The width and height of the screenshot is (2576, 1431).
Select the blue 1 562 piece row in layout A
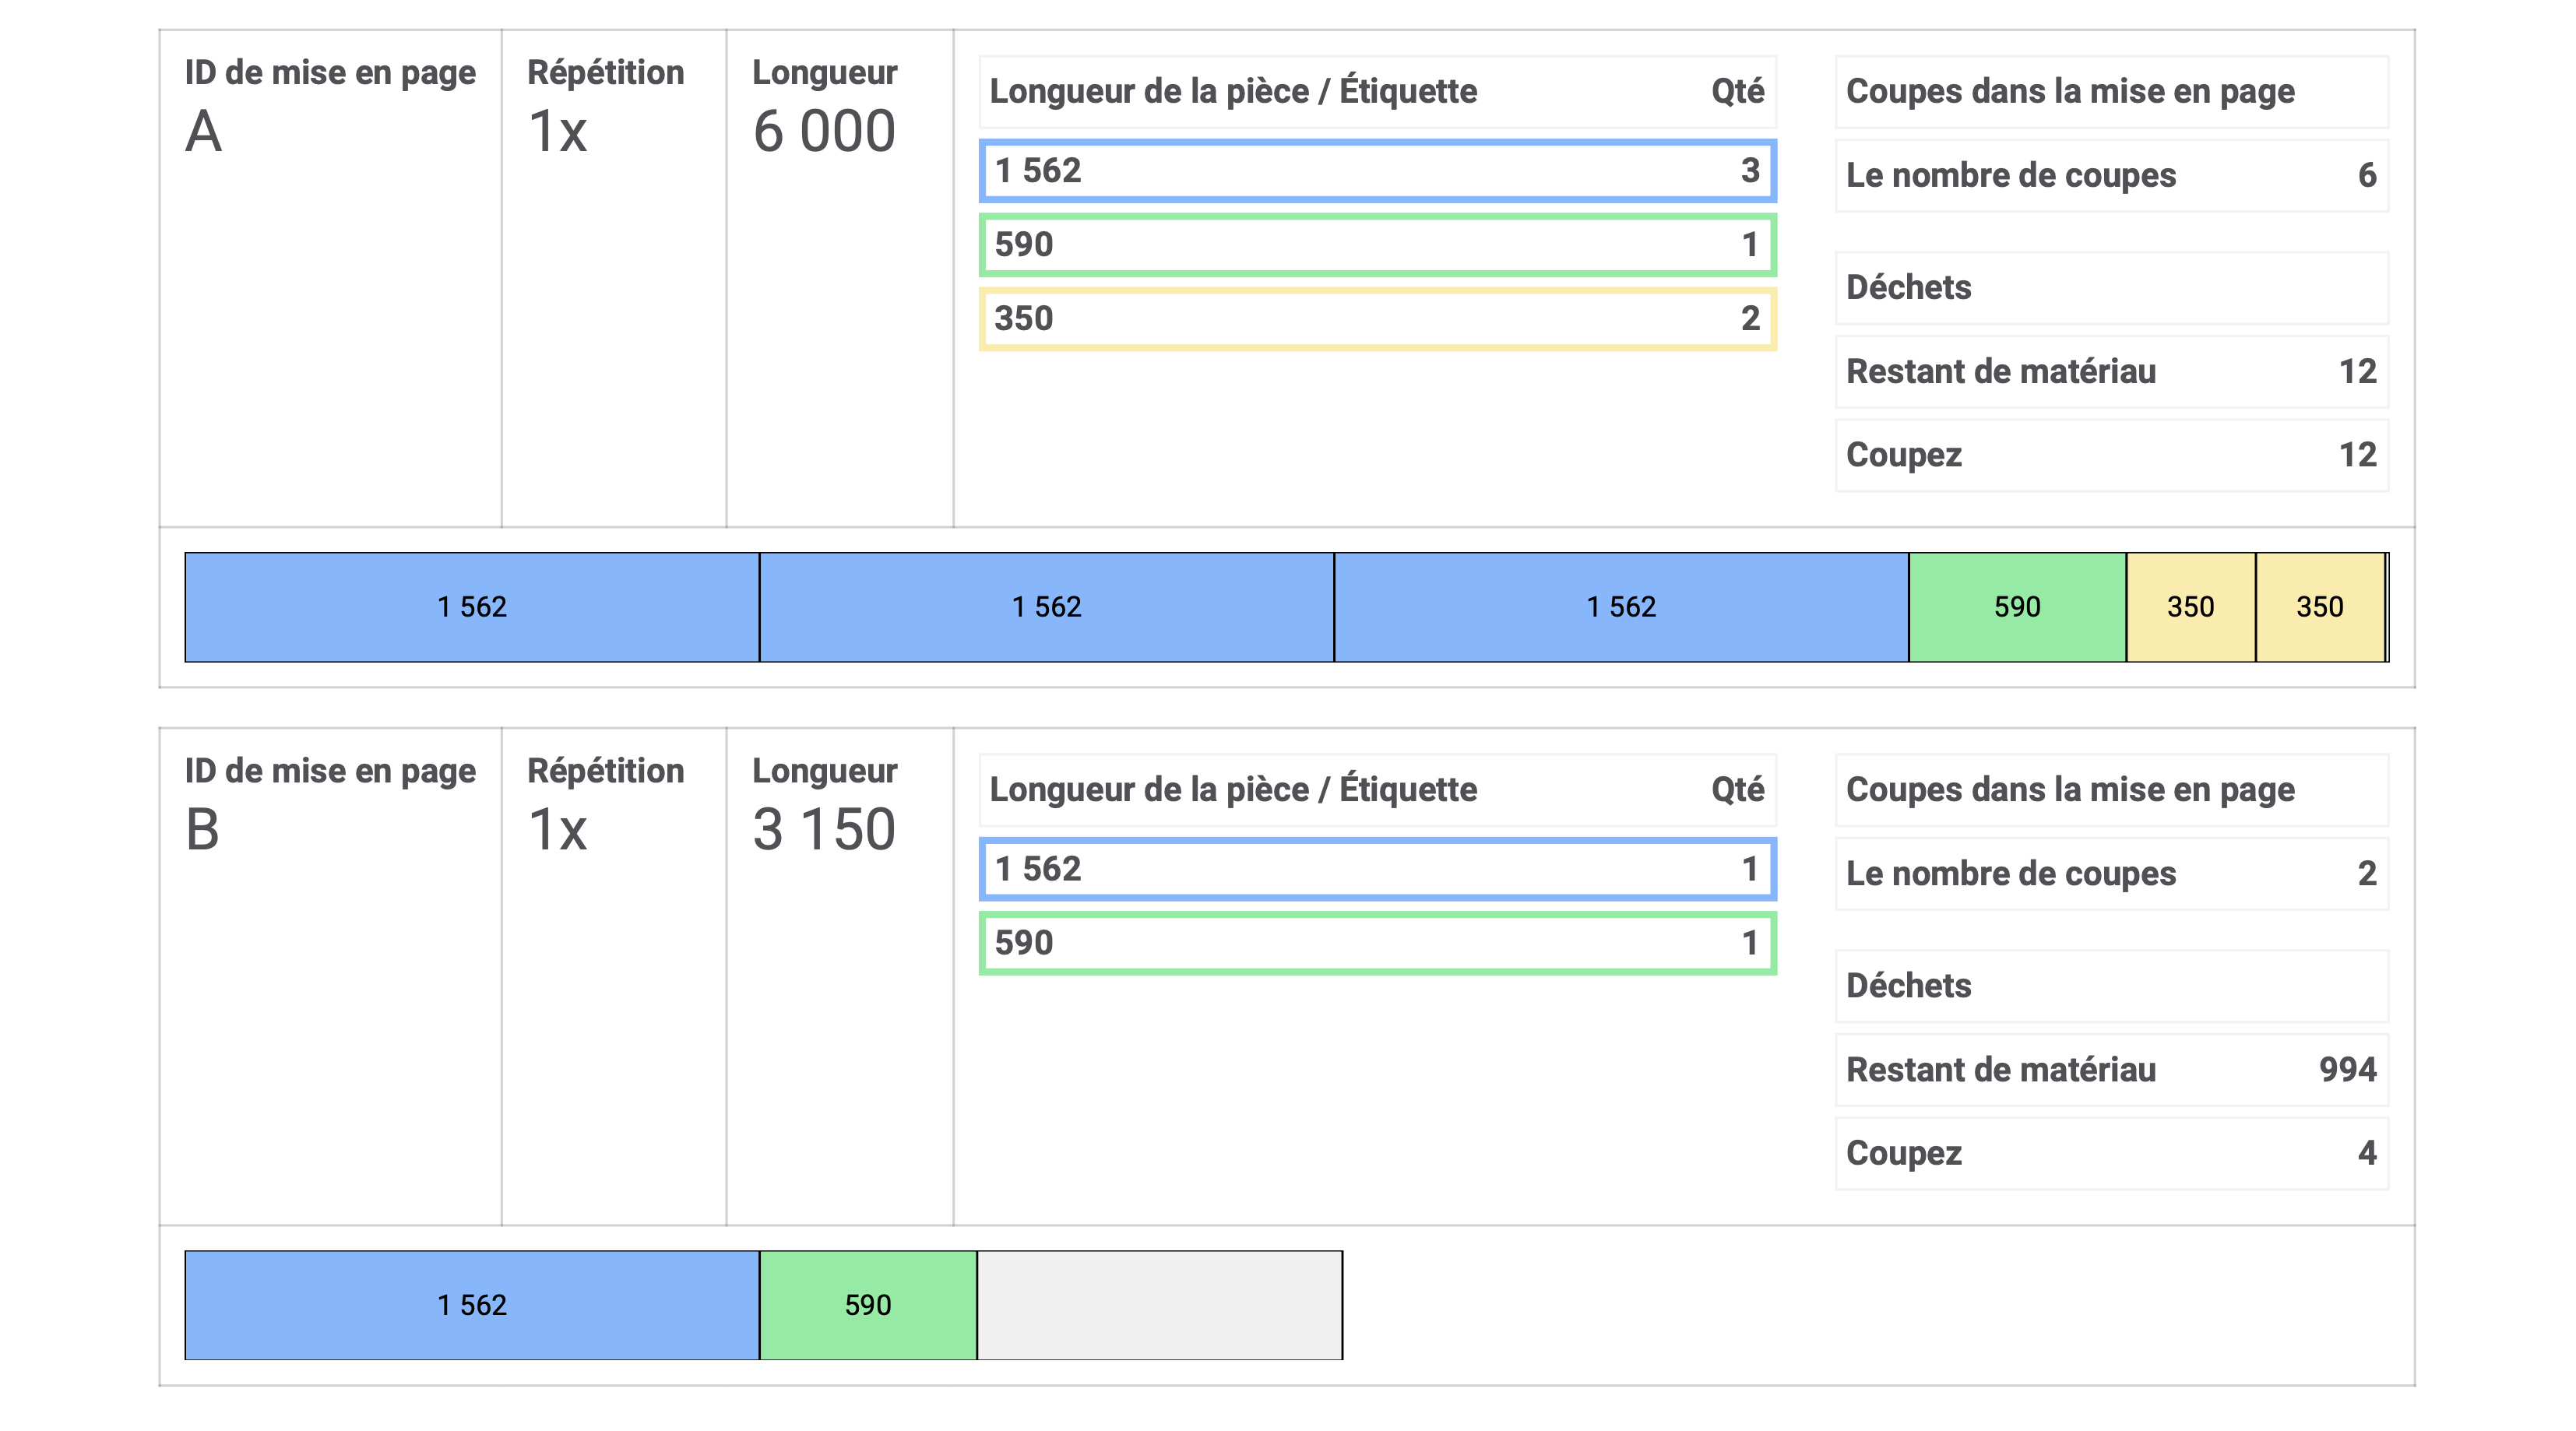[1377, 171]
